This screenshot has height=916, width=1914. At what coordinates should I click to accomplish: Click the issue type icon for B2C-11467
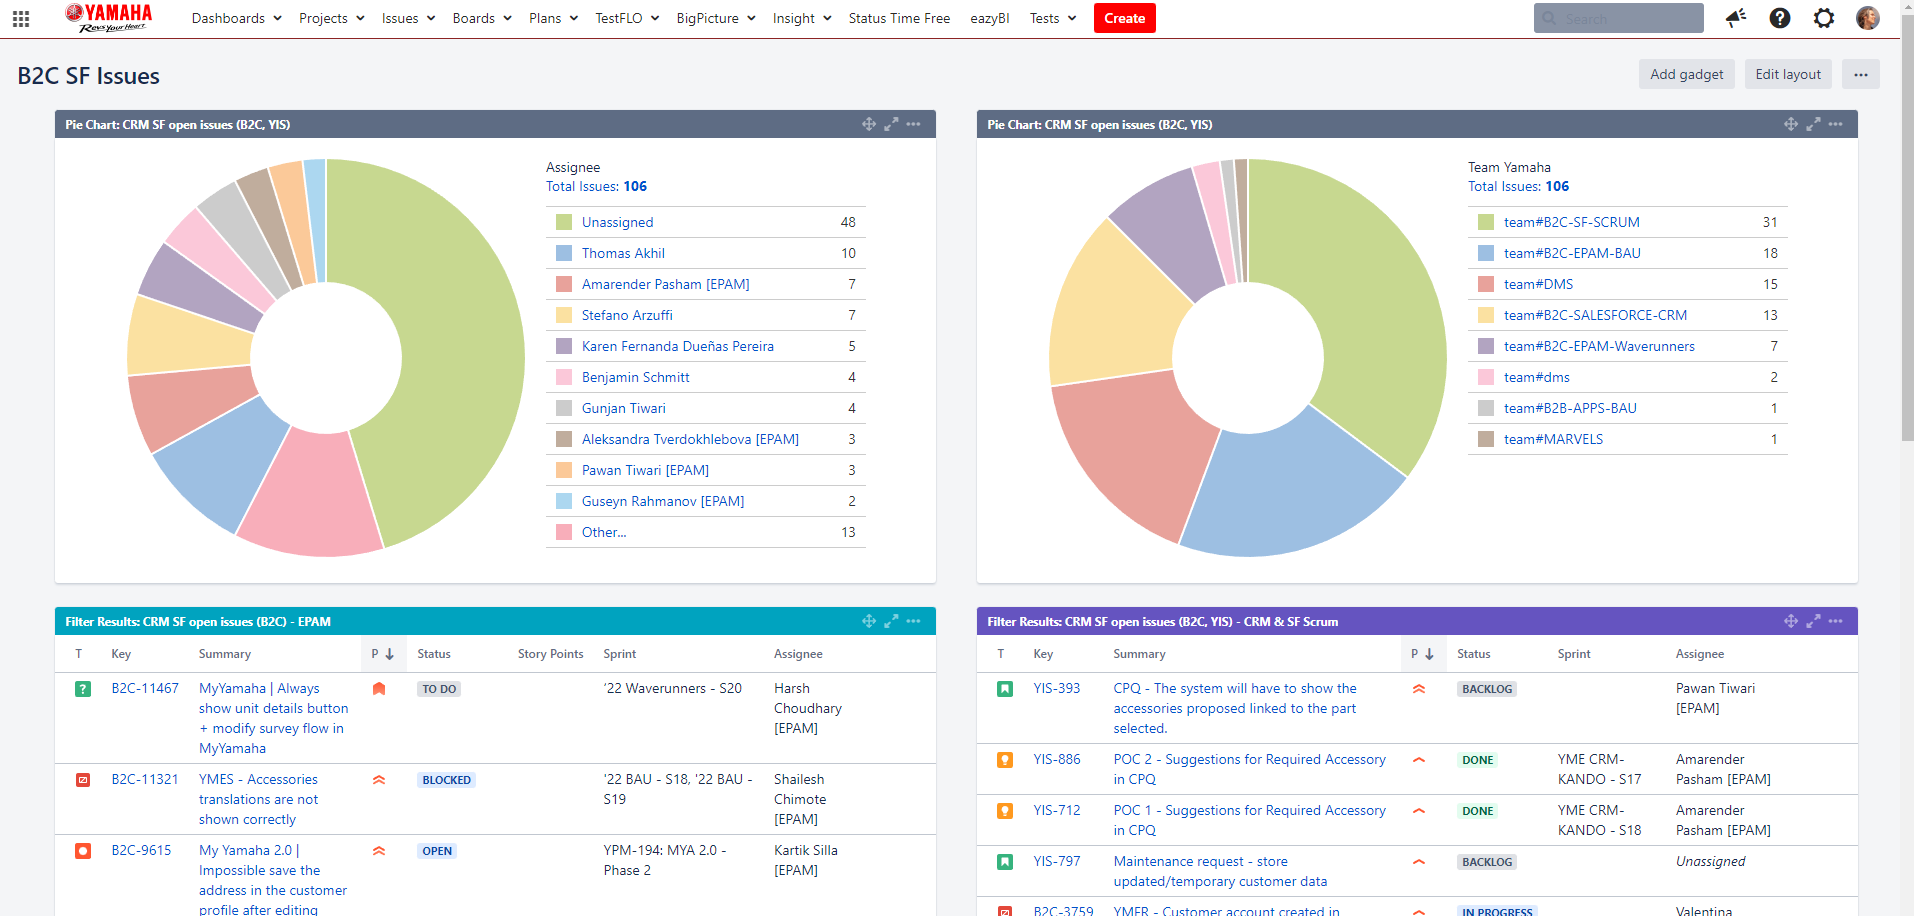[83, 689]
